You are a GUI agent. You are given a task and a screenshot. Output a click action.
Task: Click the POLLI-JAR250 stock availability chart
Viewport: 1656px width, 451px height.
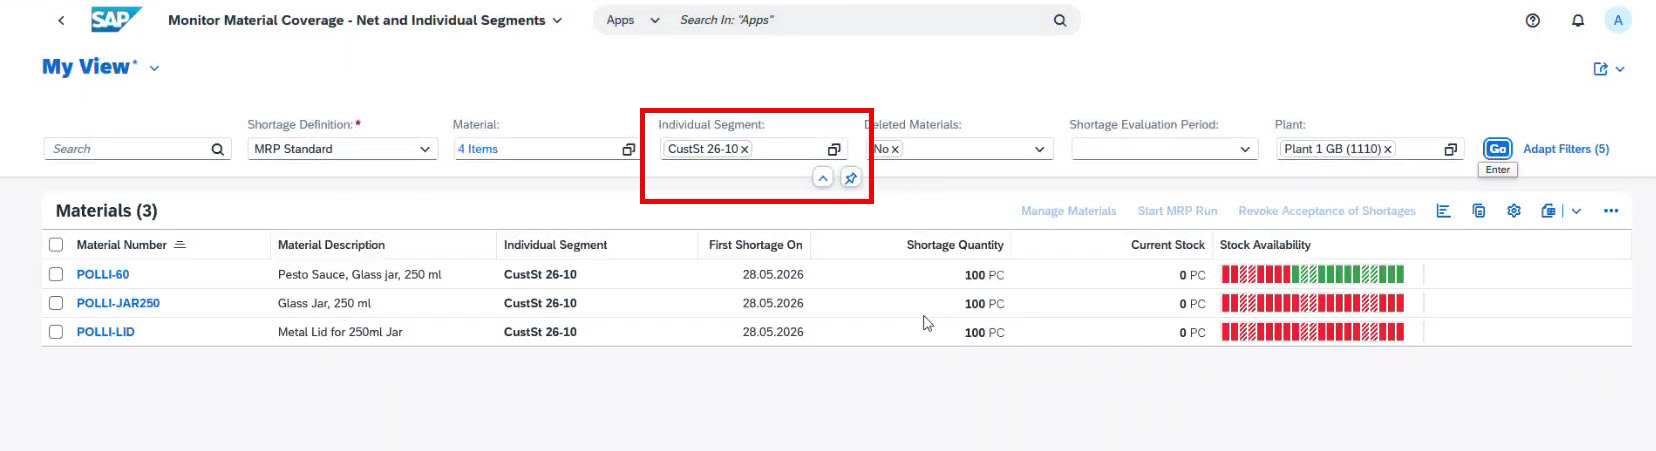pos(1313,303)
